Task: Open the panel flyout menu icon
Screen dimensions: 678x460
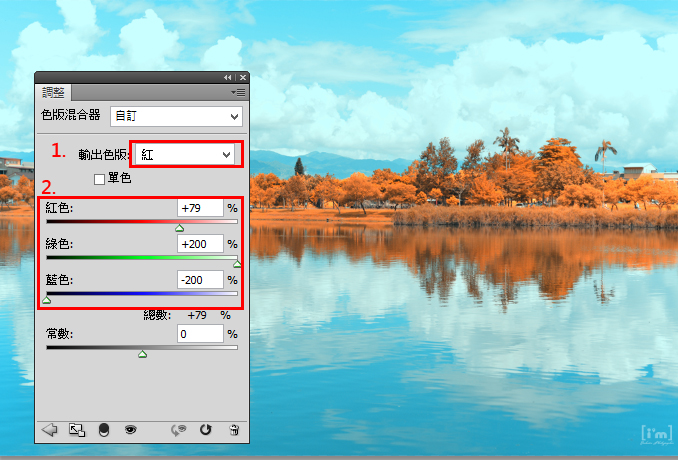Action: tap(238, 93)
